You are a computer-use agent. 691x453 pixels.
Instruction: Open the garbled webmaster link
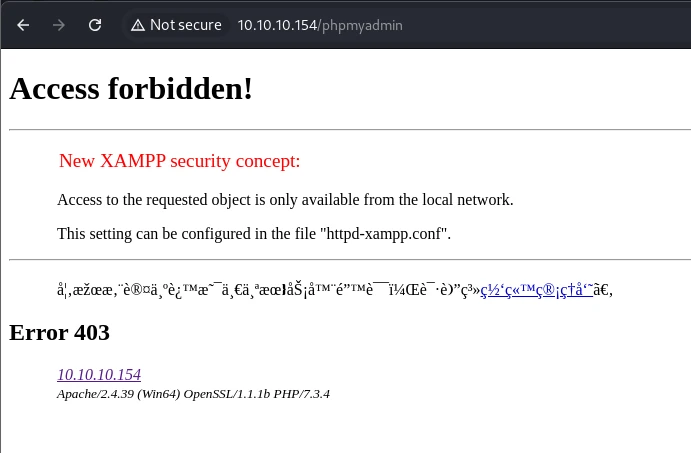click(536, 290)
